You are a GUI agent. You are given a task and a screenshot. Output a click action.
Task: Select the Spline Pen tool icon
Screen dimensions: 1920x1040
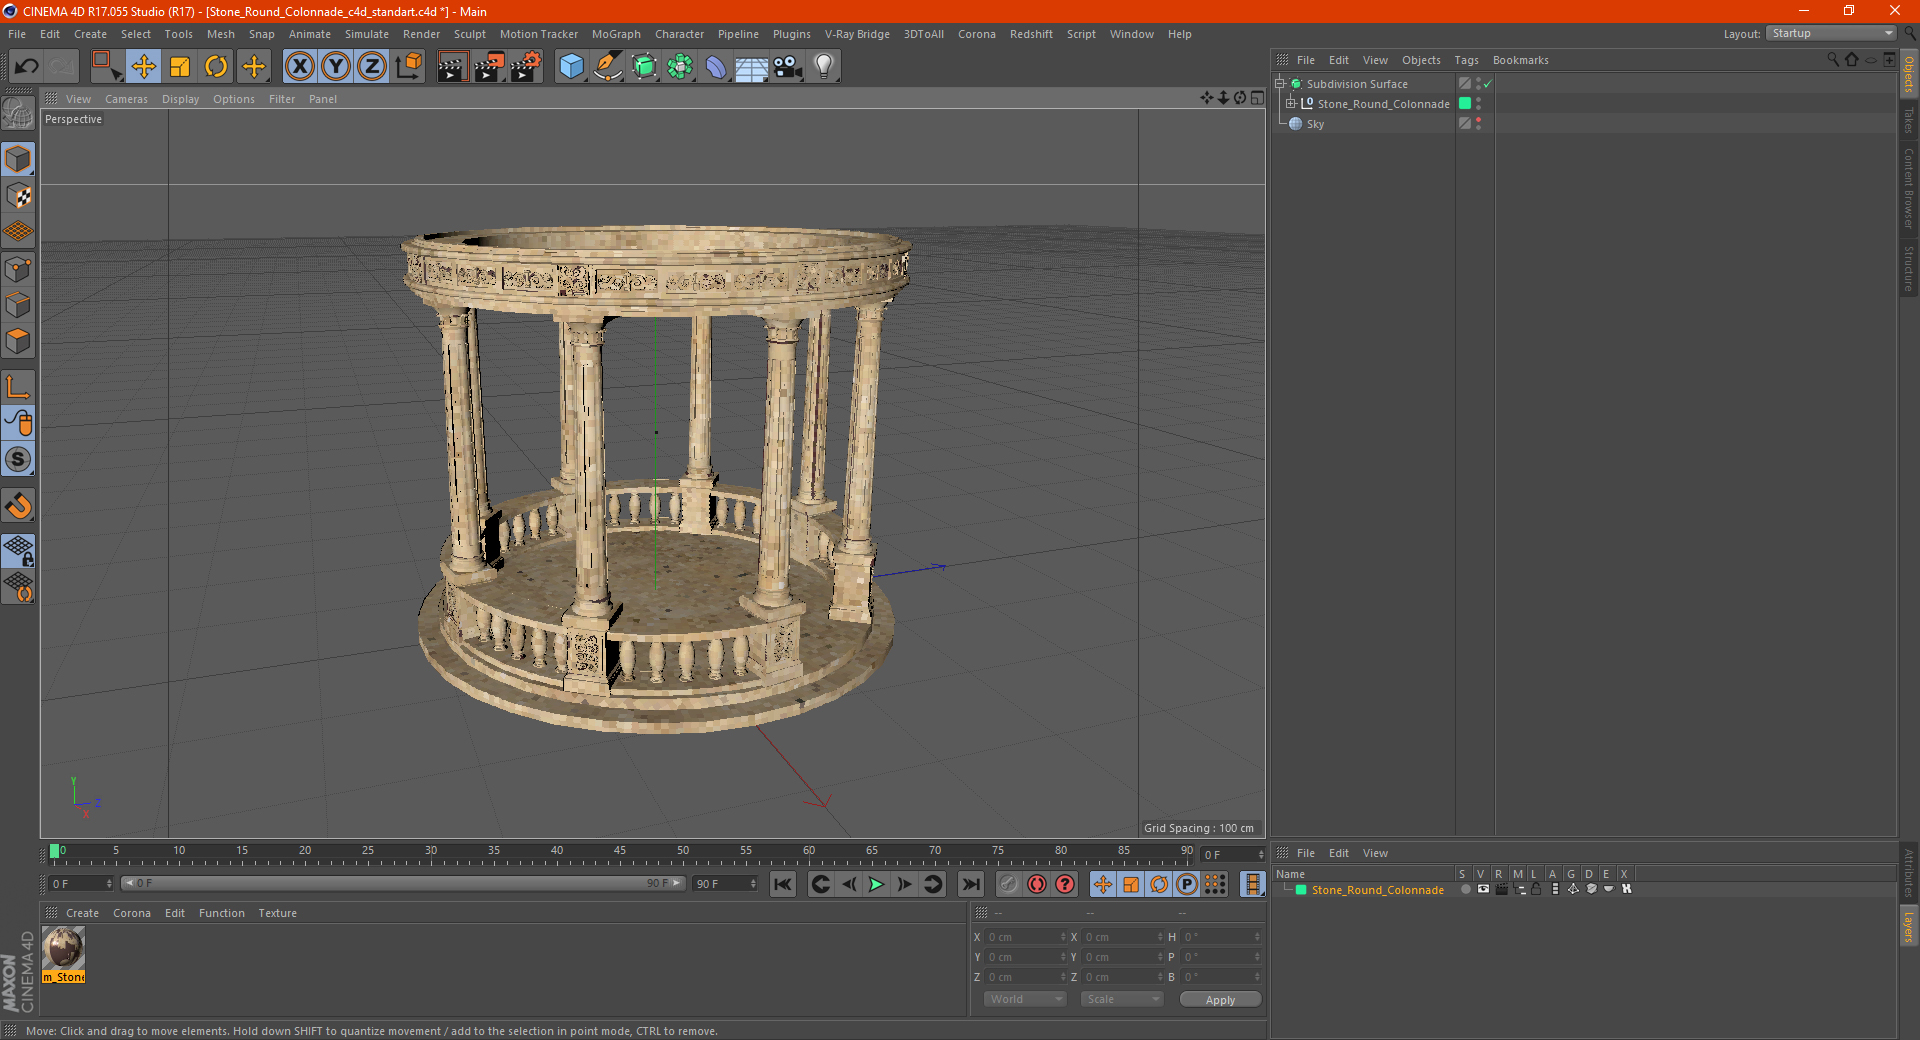(607, 67)
